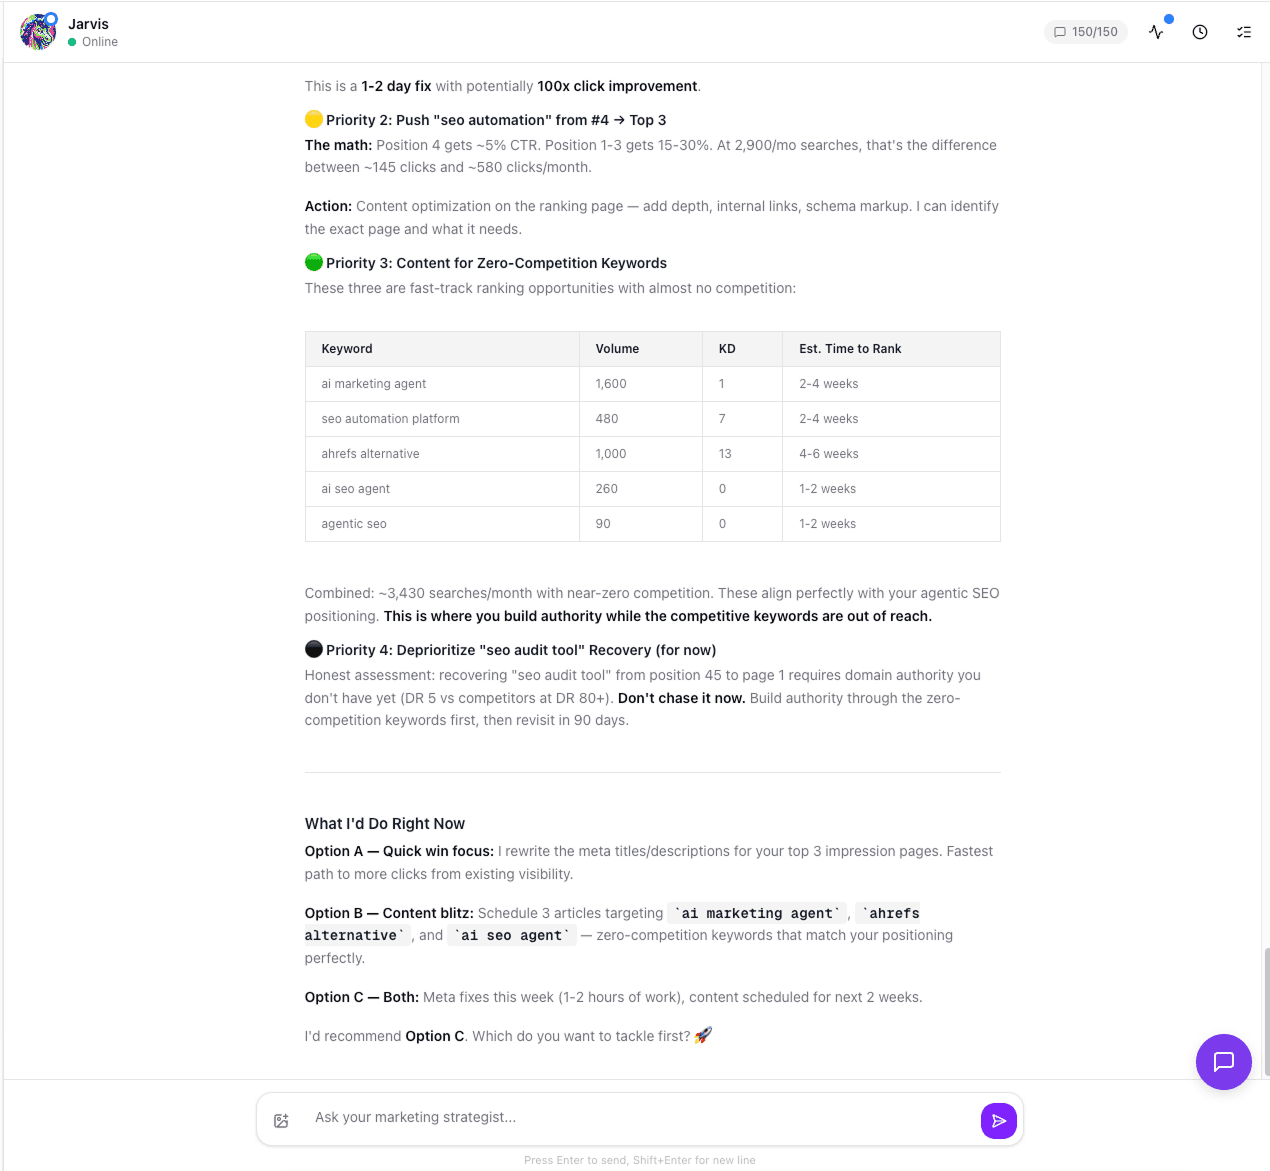Screen dimensions: 1270x1171
Task: Click the yellow Priority 2 status dot
Action: [314, 119]
